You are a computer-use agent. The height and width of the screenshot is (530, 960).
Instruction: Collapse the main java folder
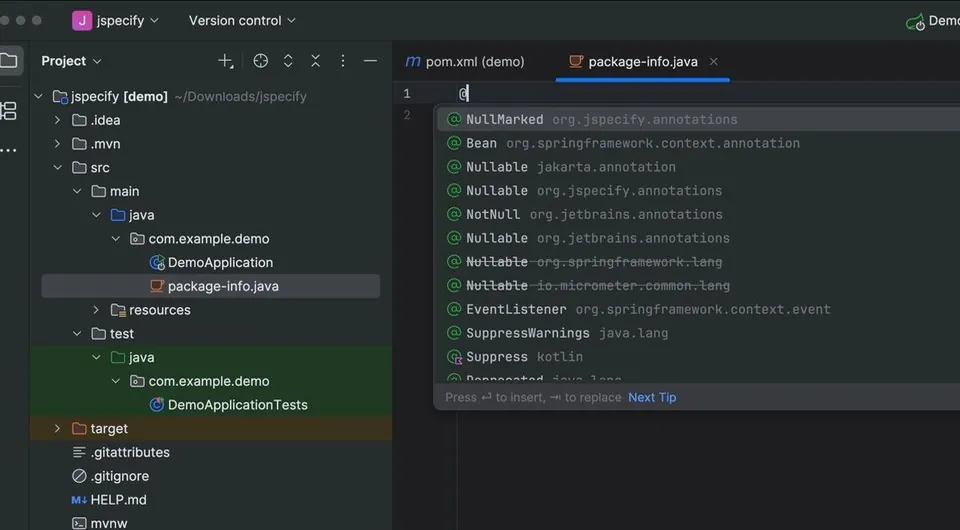coord(96,215)
